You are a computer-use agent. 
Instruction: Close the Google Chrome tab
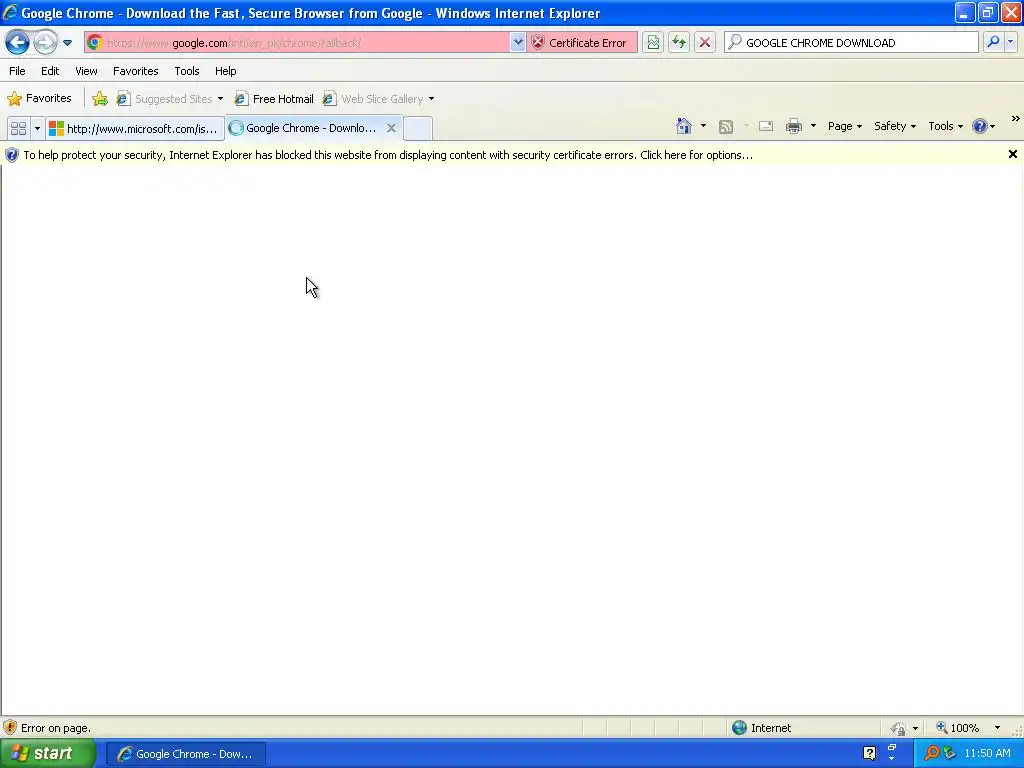click(391, 128)
